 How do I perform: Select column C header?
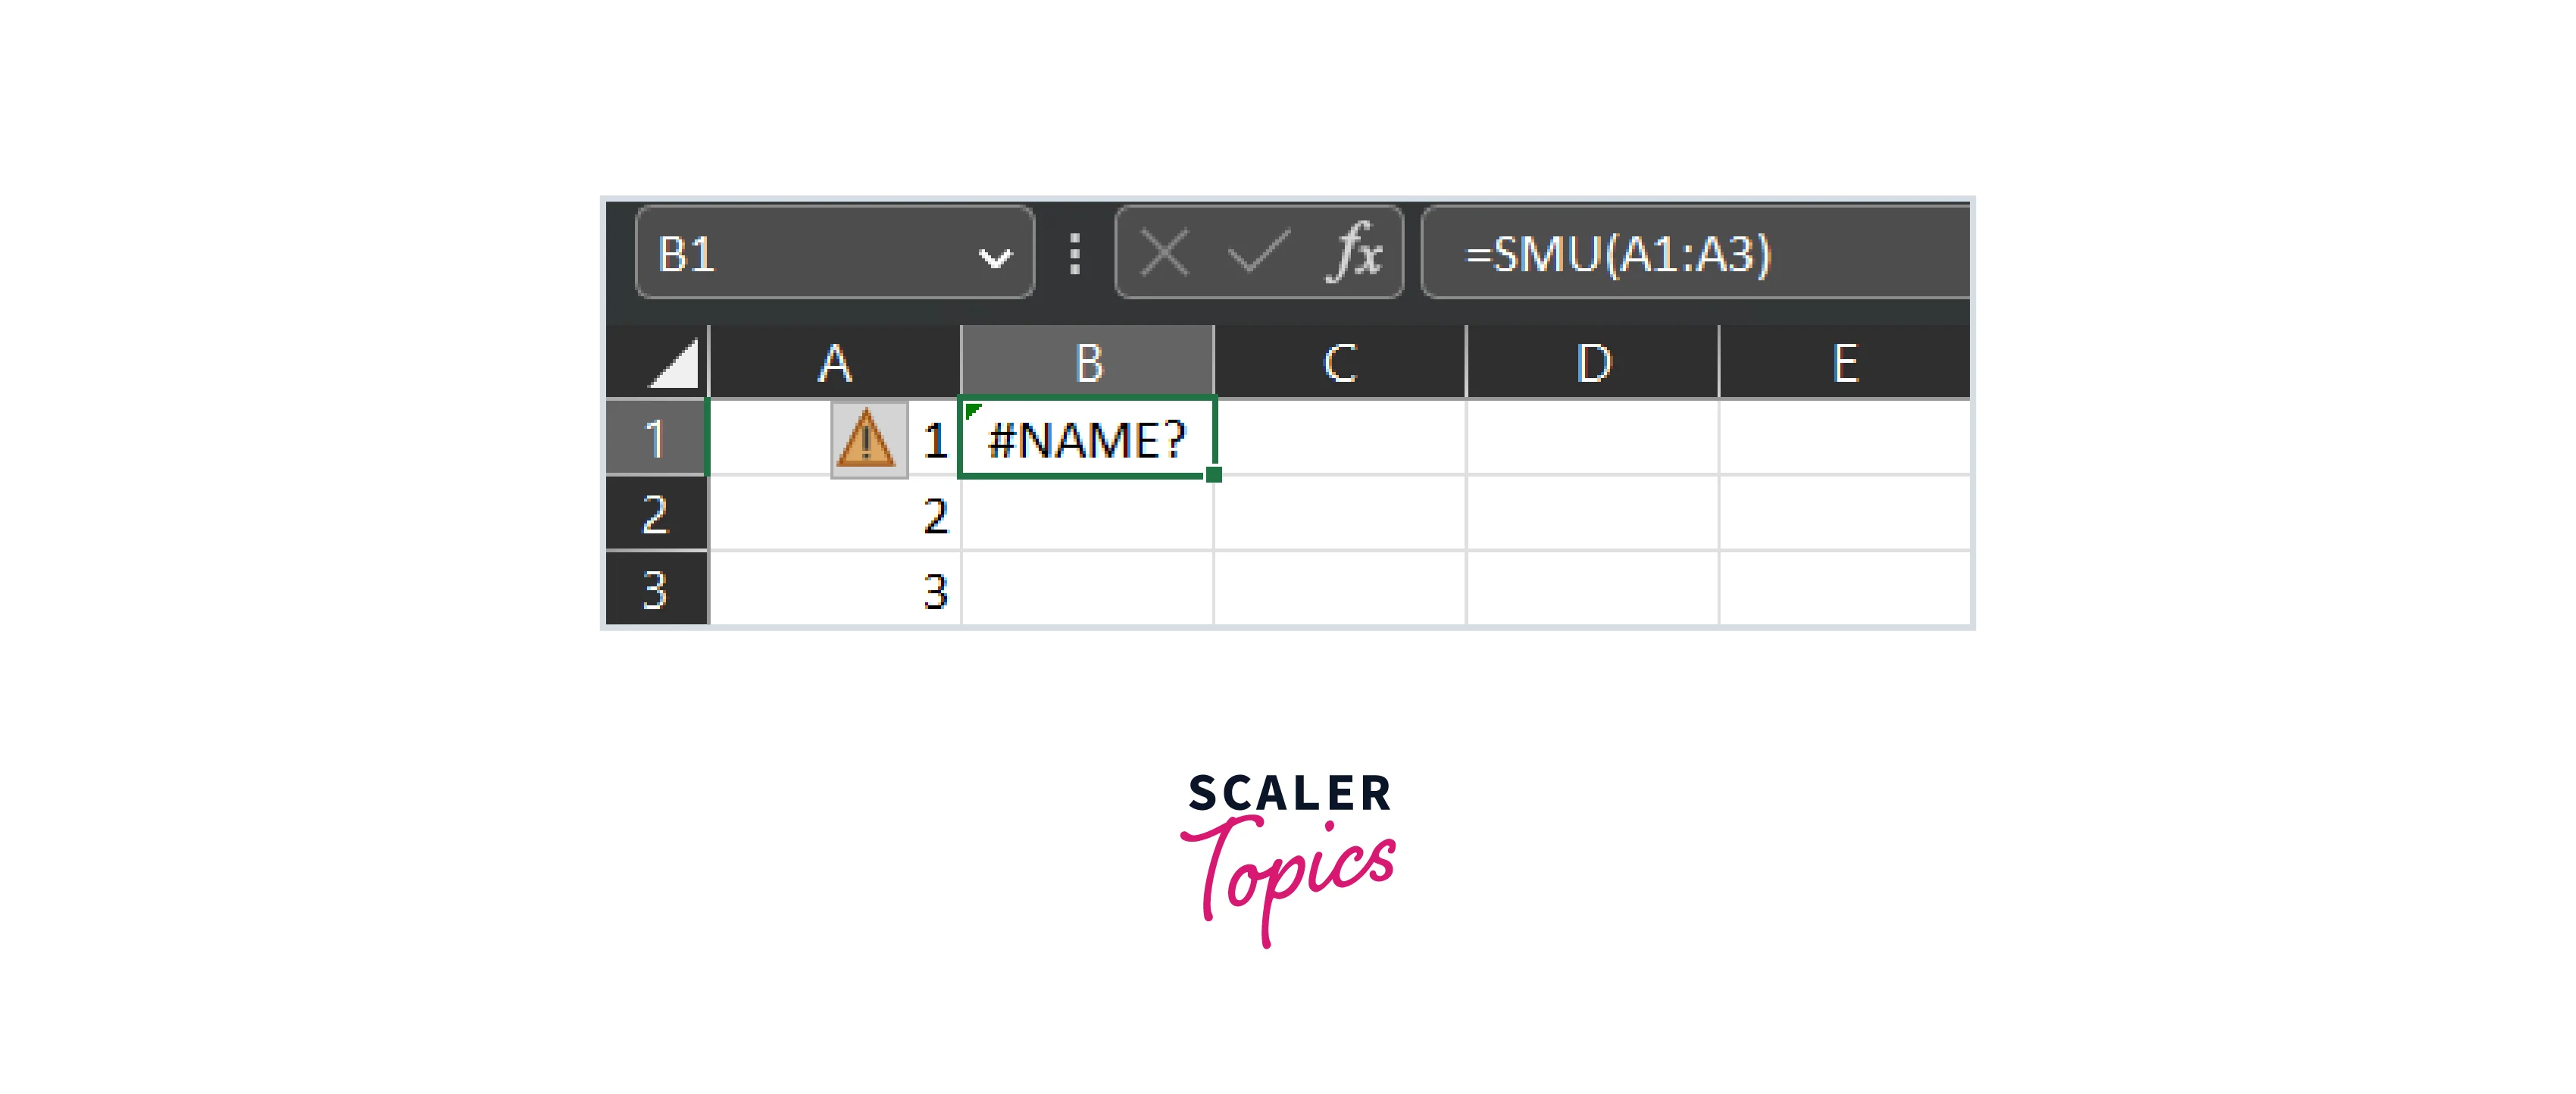pos(1340,362)
